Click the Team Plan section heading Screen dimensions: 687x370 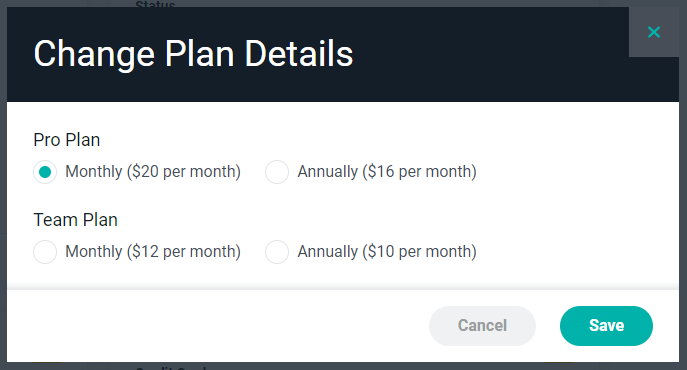click(75, 220)
